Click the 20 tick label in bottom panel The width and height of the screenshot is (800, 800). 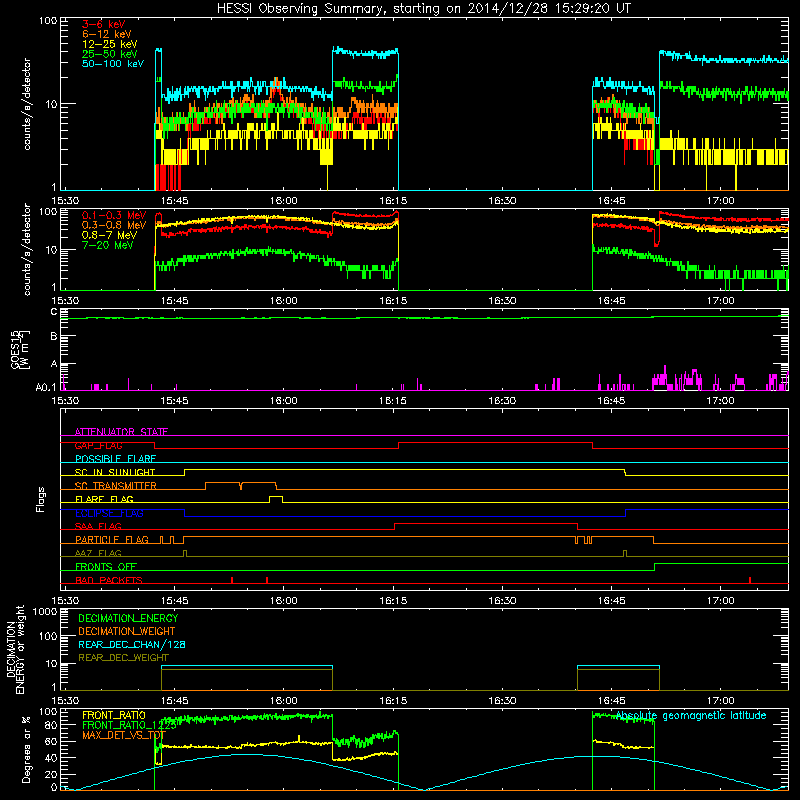[x=51, y=774]
